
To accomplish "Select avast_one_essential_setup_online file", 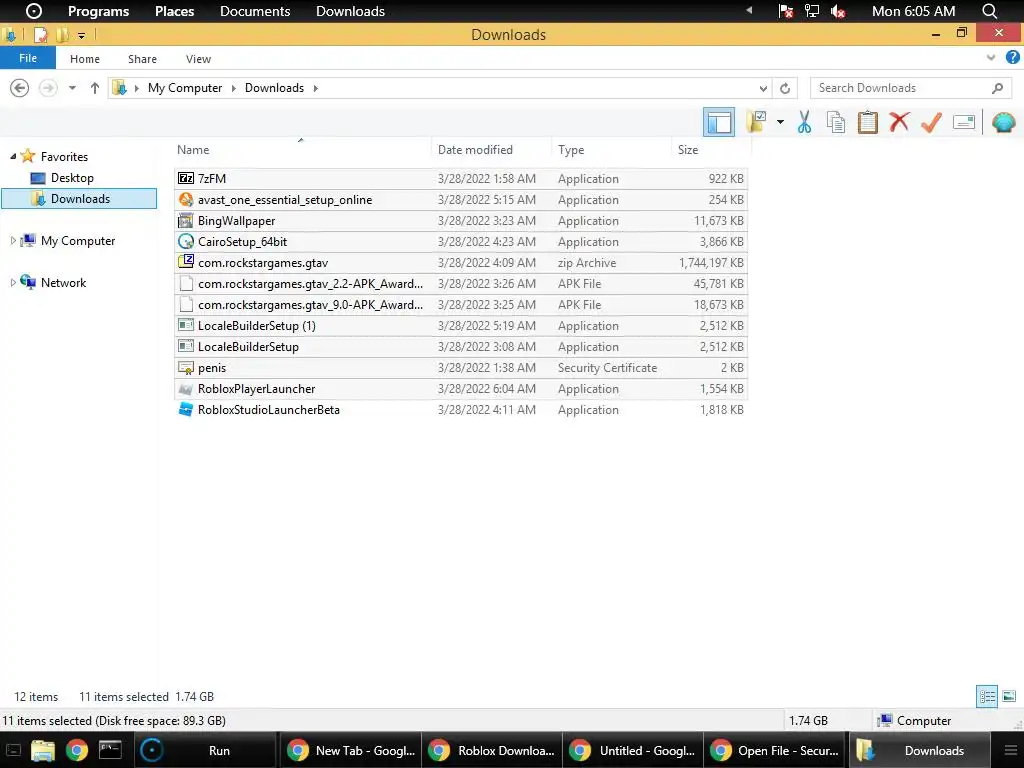I will (x=461, y=200).
